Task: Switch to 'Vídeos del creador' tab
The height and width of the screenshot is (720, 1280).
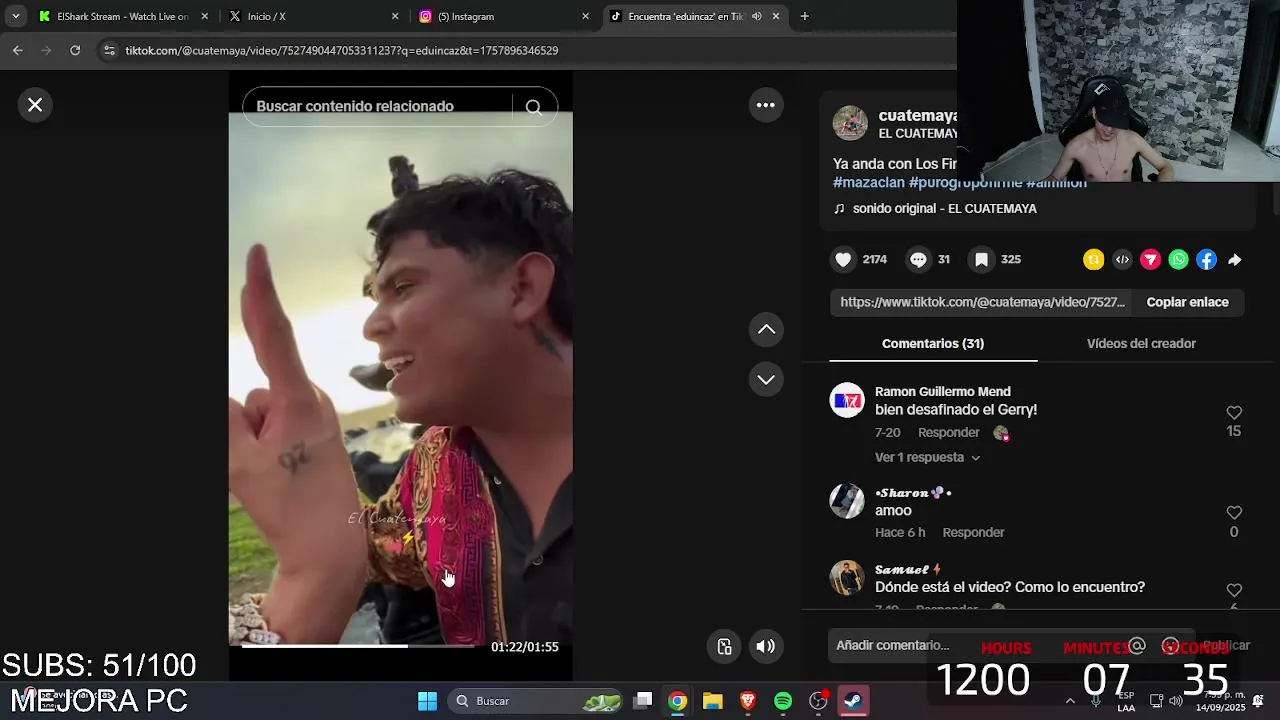Action: [1141, 343]
